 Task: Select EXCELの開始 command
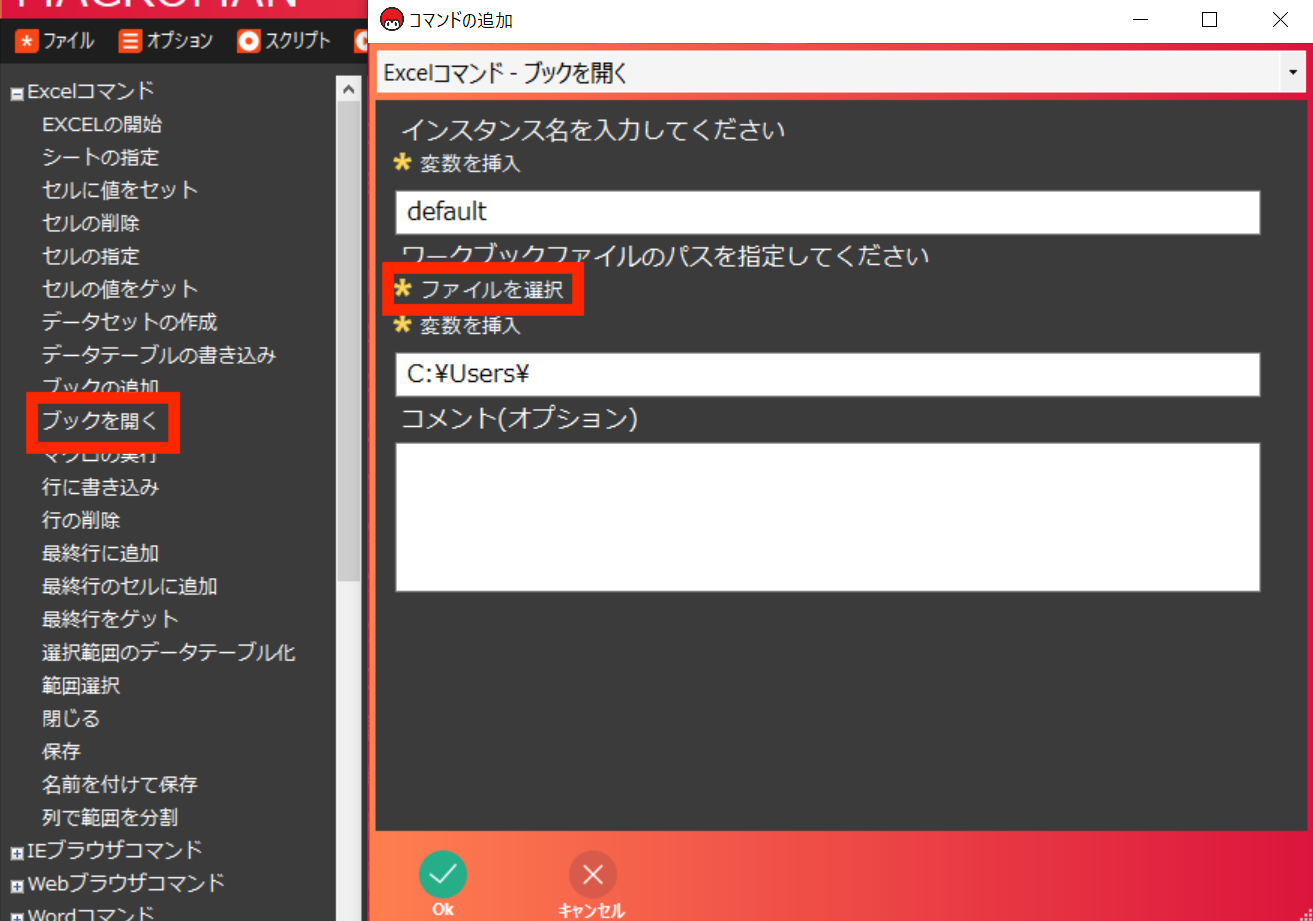(102, 124)
